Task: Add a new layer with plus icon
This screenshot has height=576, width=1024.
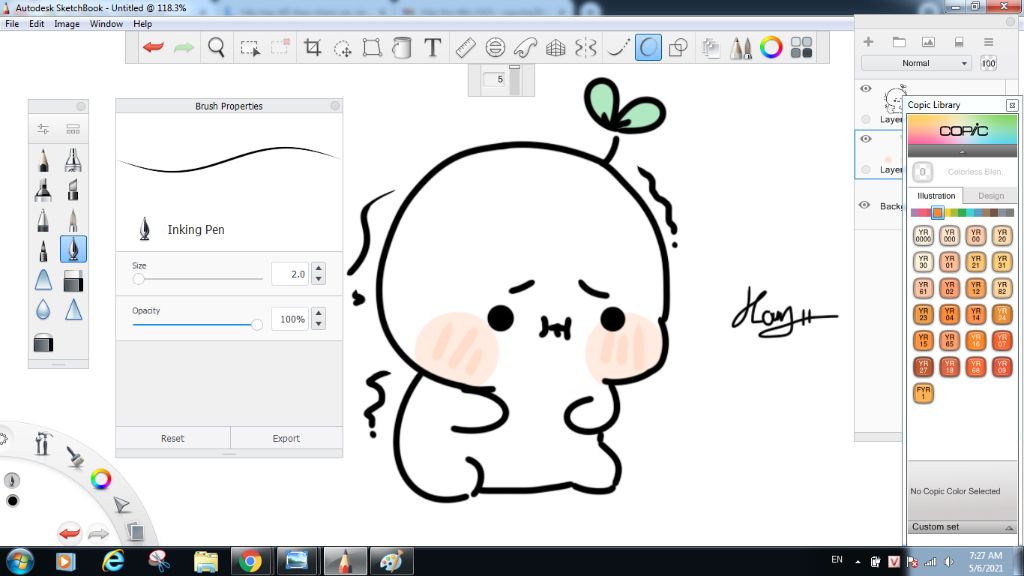Action: [x=868, y=42]
